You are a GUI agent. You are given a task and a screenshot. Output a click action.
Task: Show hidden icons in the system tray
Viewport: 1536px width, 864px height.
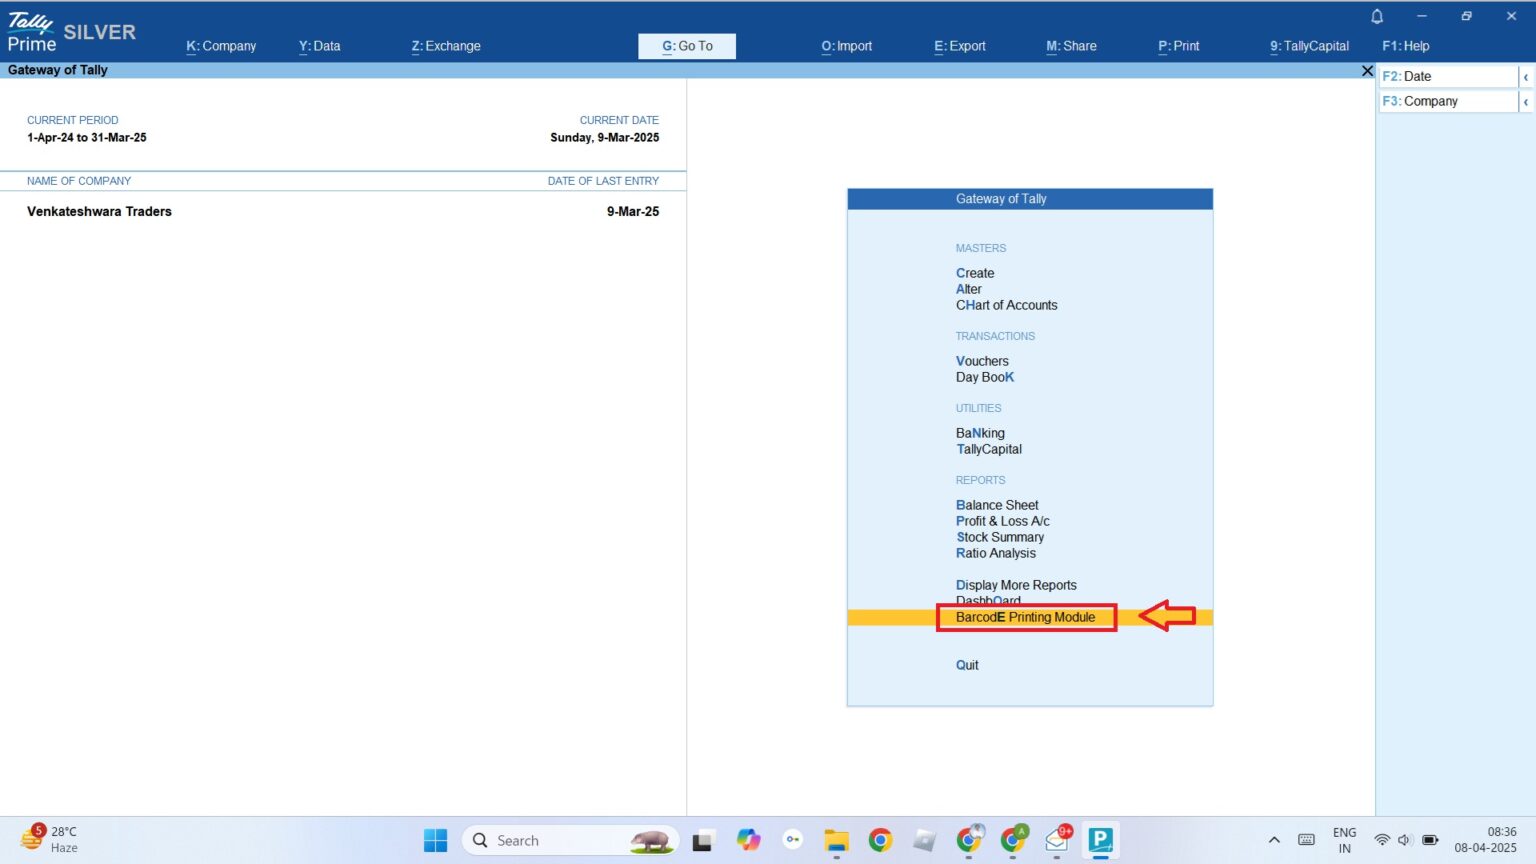click(x=1274, y=840)
